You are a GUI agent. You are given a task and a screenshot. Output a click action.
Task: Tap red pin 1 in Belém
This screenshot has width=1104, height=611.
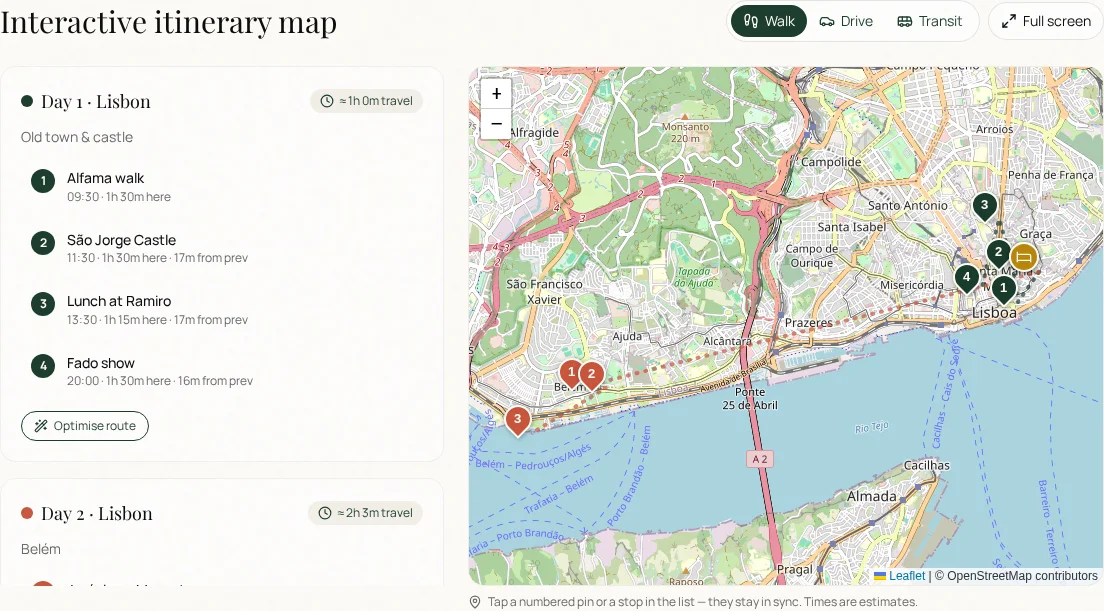pyautogui.click(x=571, y=373)
